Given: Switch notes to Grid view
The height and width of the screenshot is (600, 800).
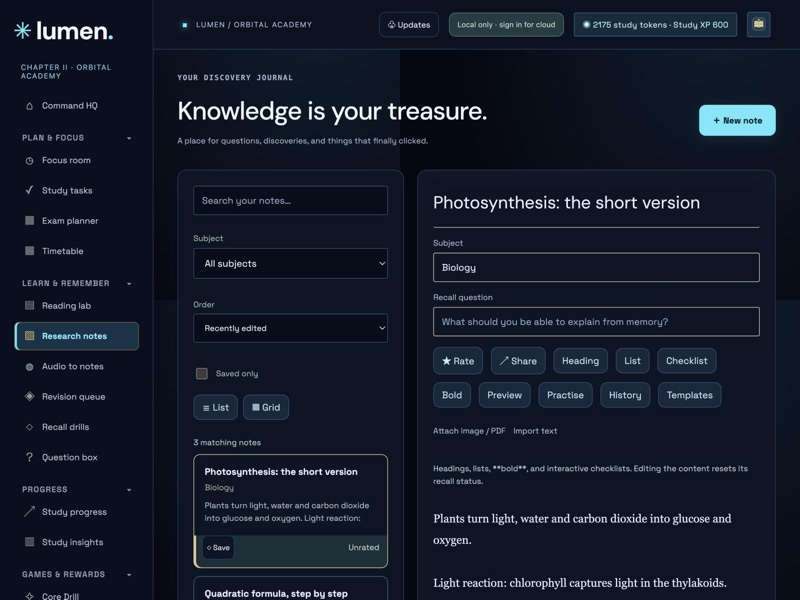Looking at the screenshot, I should point(266,407).
